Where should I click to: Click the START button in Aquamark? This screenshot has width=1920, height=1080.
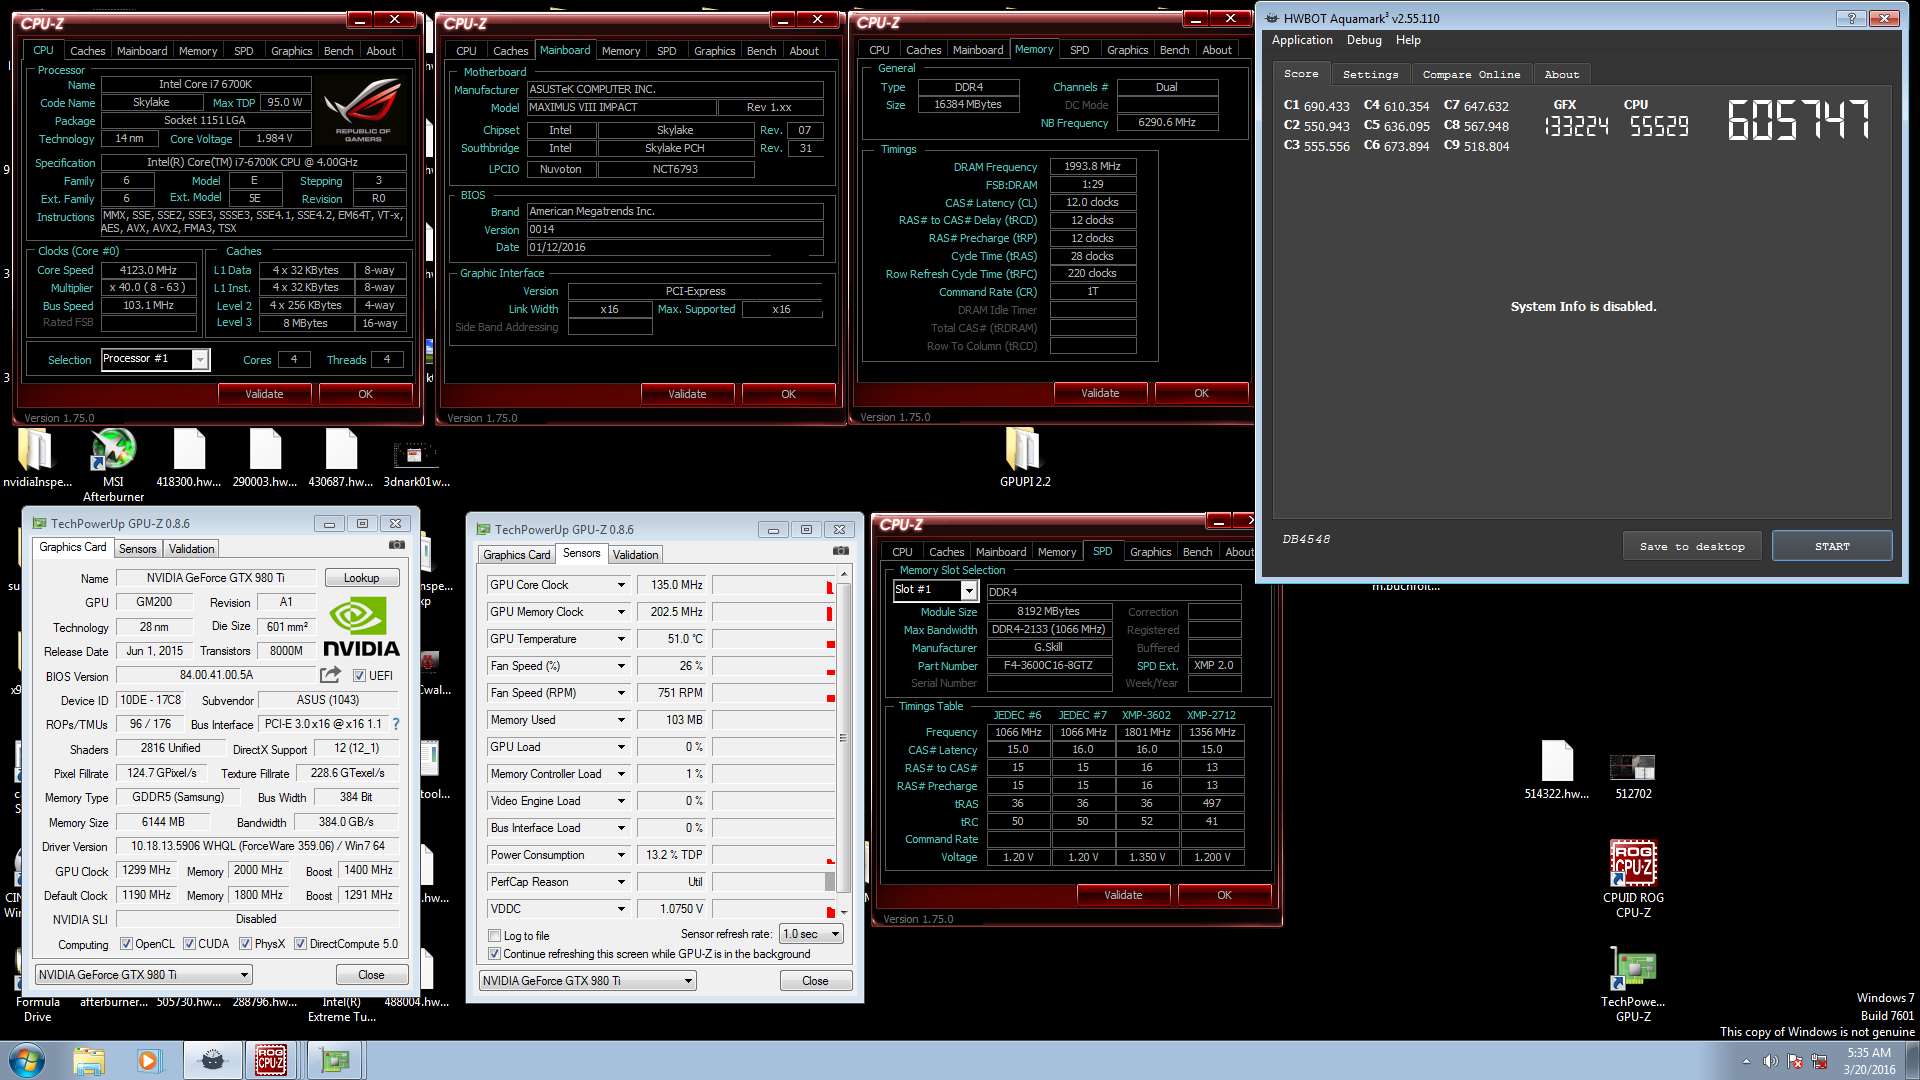point(1832,546)
